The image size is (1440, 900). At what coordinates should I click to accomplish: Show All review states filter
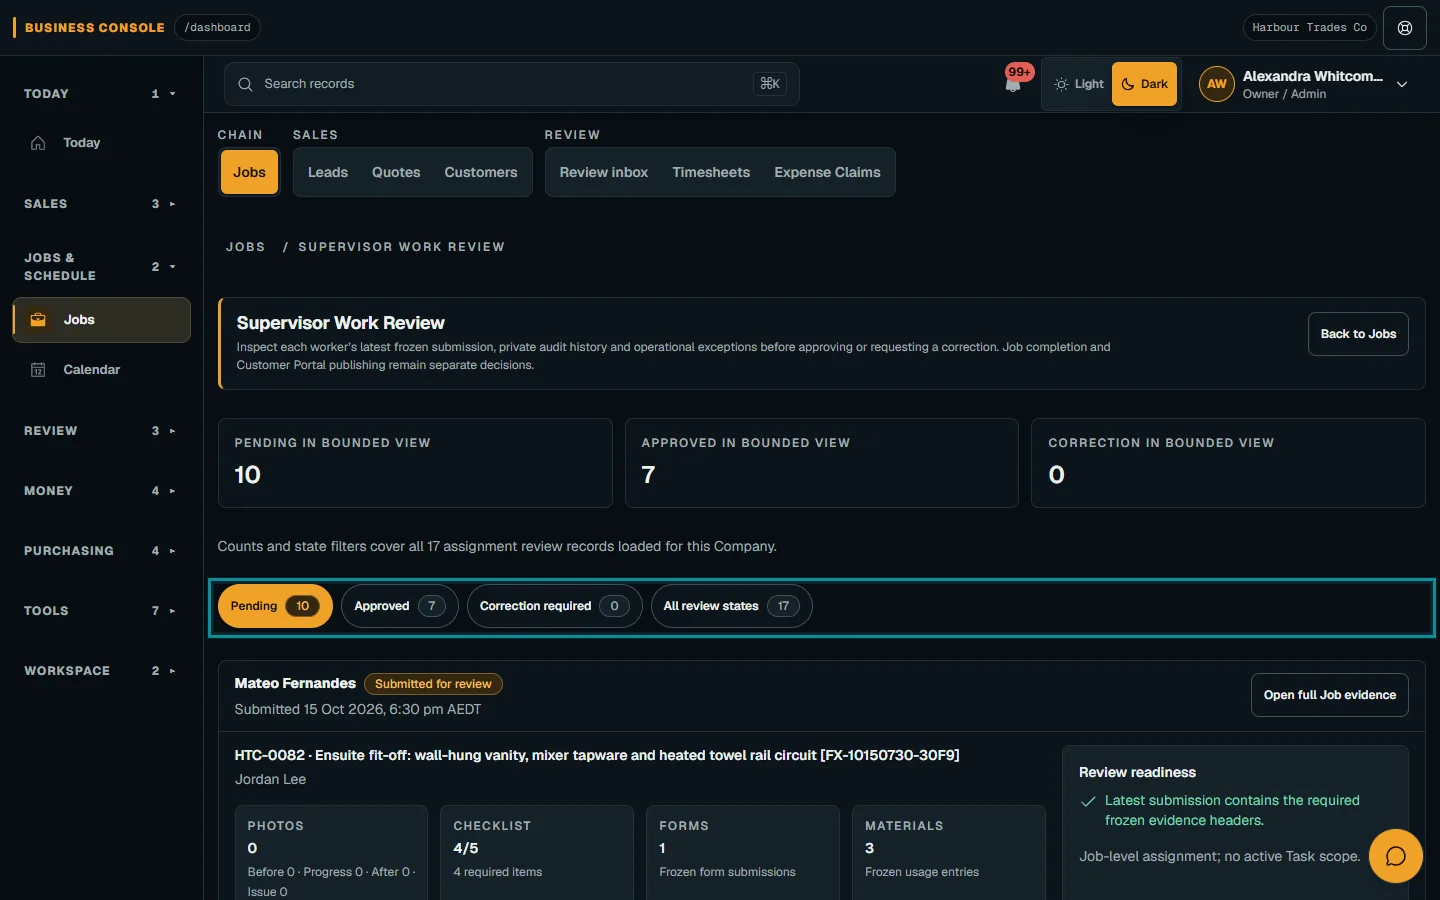click(732, 606)
